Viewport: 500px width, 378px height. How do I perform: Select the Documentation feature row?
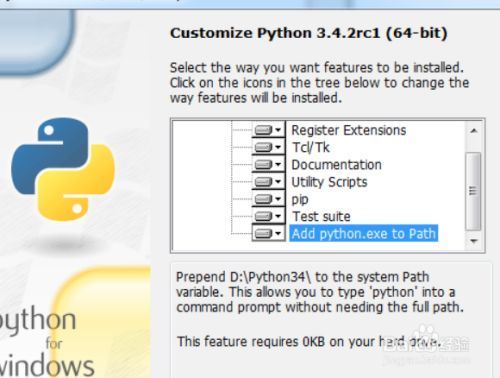coord(336,165)
